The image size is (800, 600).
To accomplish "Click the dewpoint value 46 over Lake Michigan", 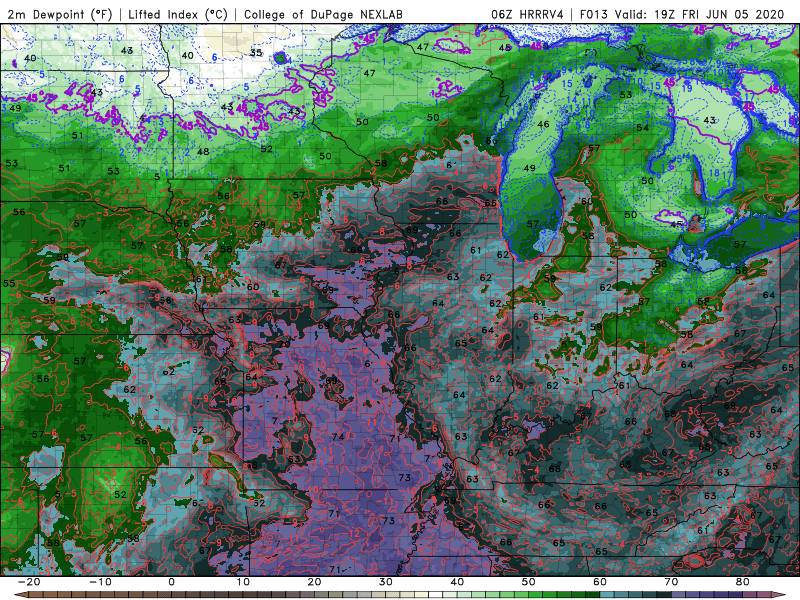I will click(x=543, y=124).
